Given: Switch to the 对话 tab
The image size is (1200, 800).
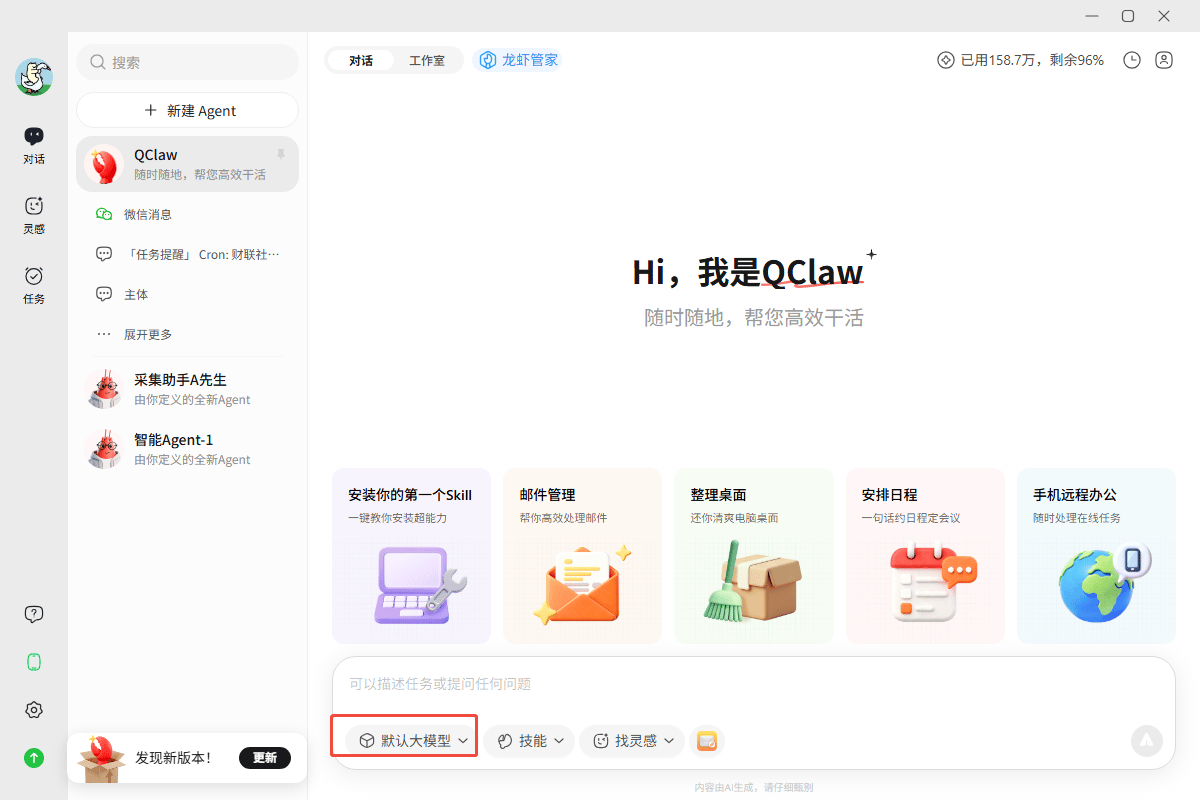Looking at the screenshot, I should (x=361, y=60).
